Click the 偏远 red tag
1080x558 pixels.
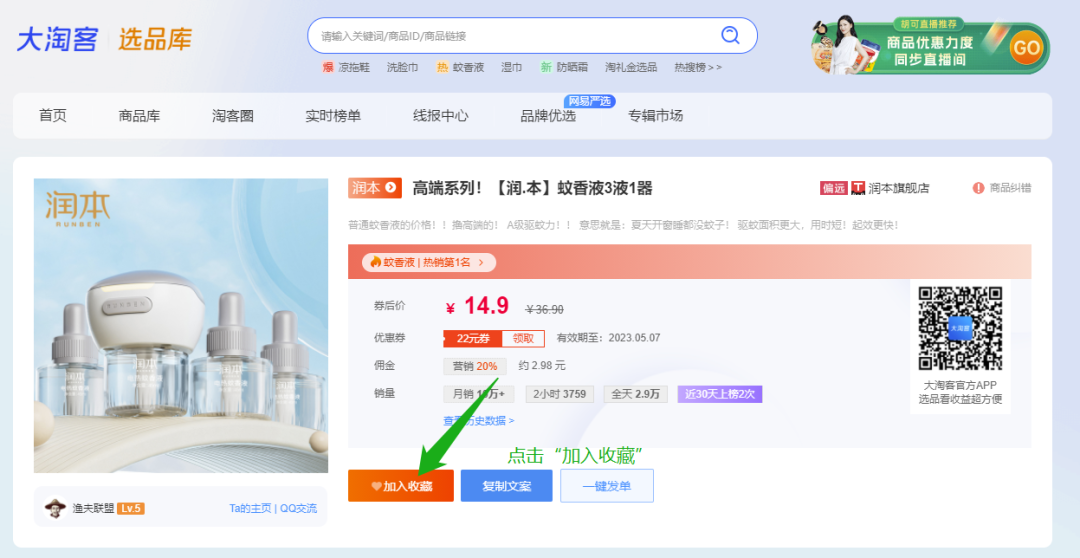(833, 188)
